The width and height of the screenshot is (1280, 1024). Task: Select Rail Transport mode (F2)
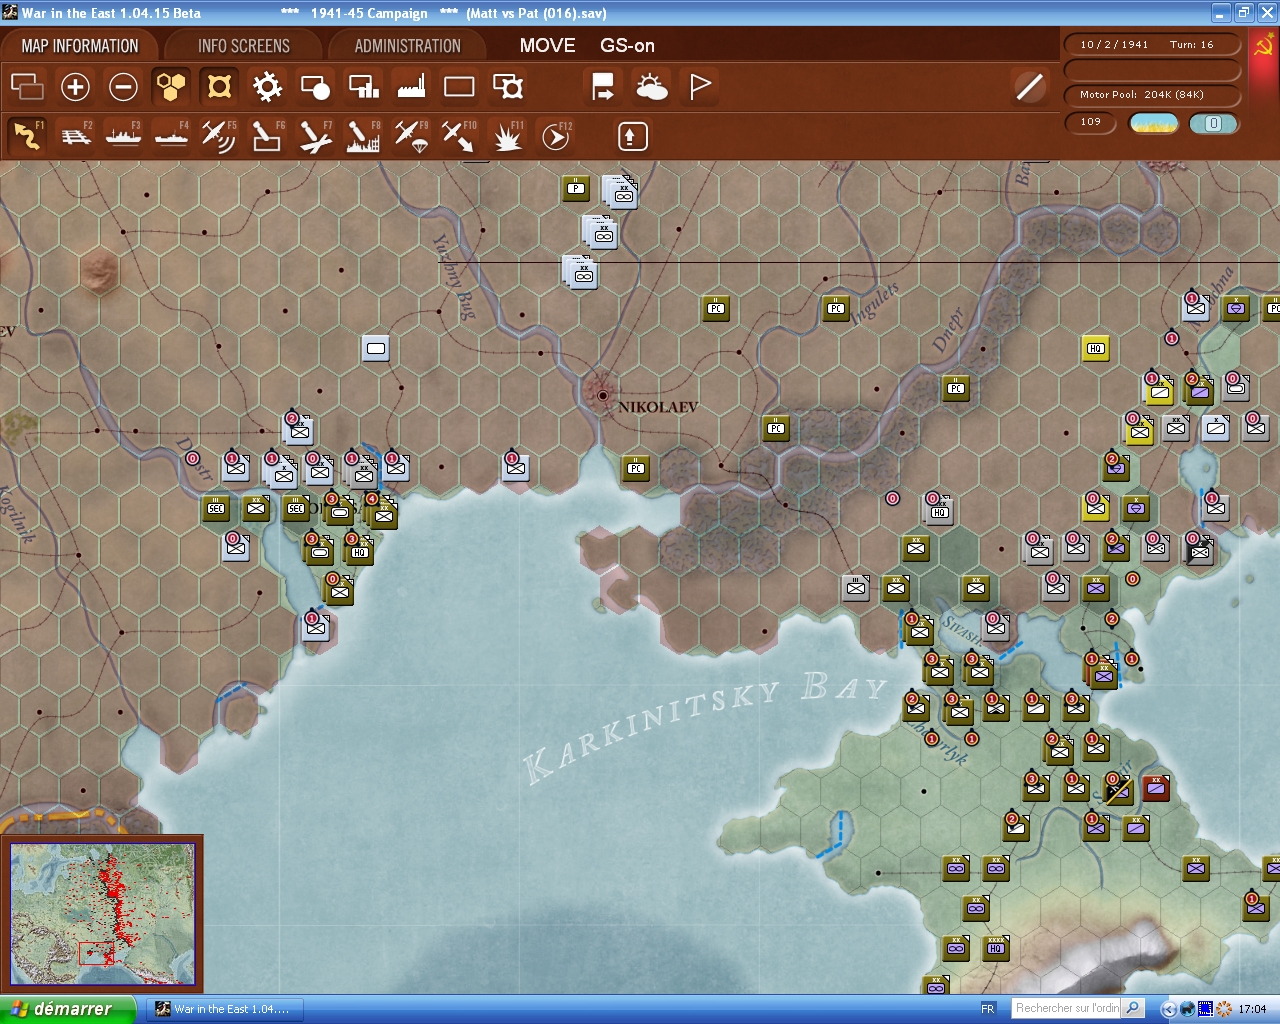75,136
